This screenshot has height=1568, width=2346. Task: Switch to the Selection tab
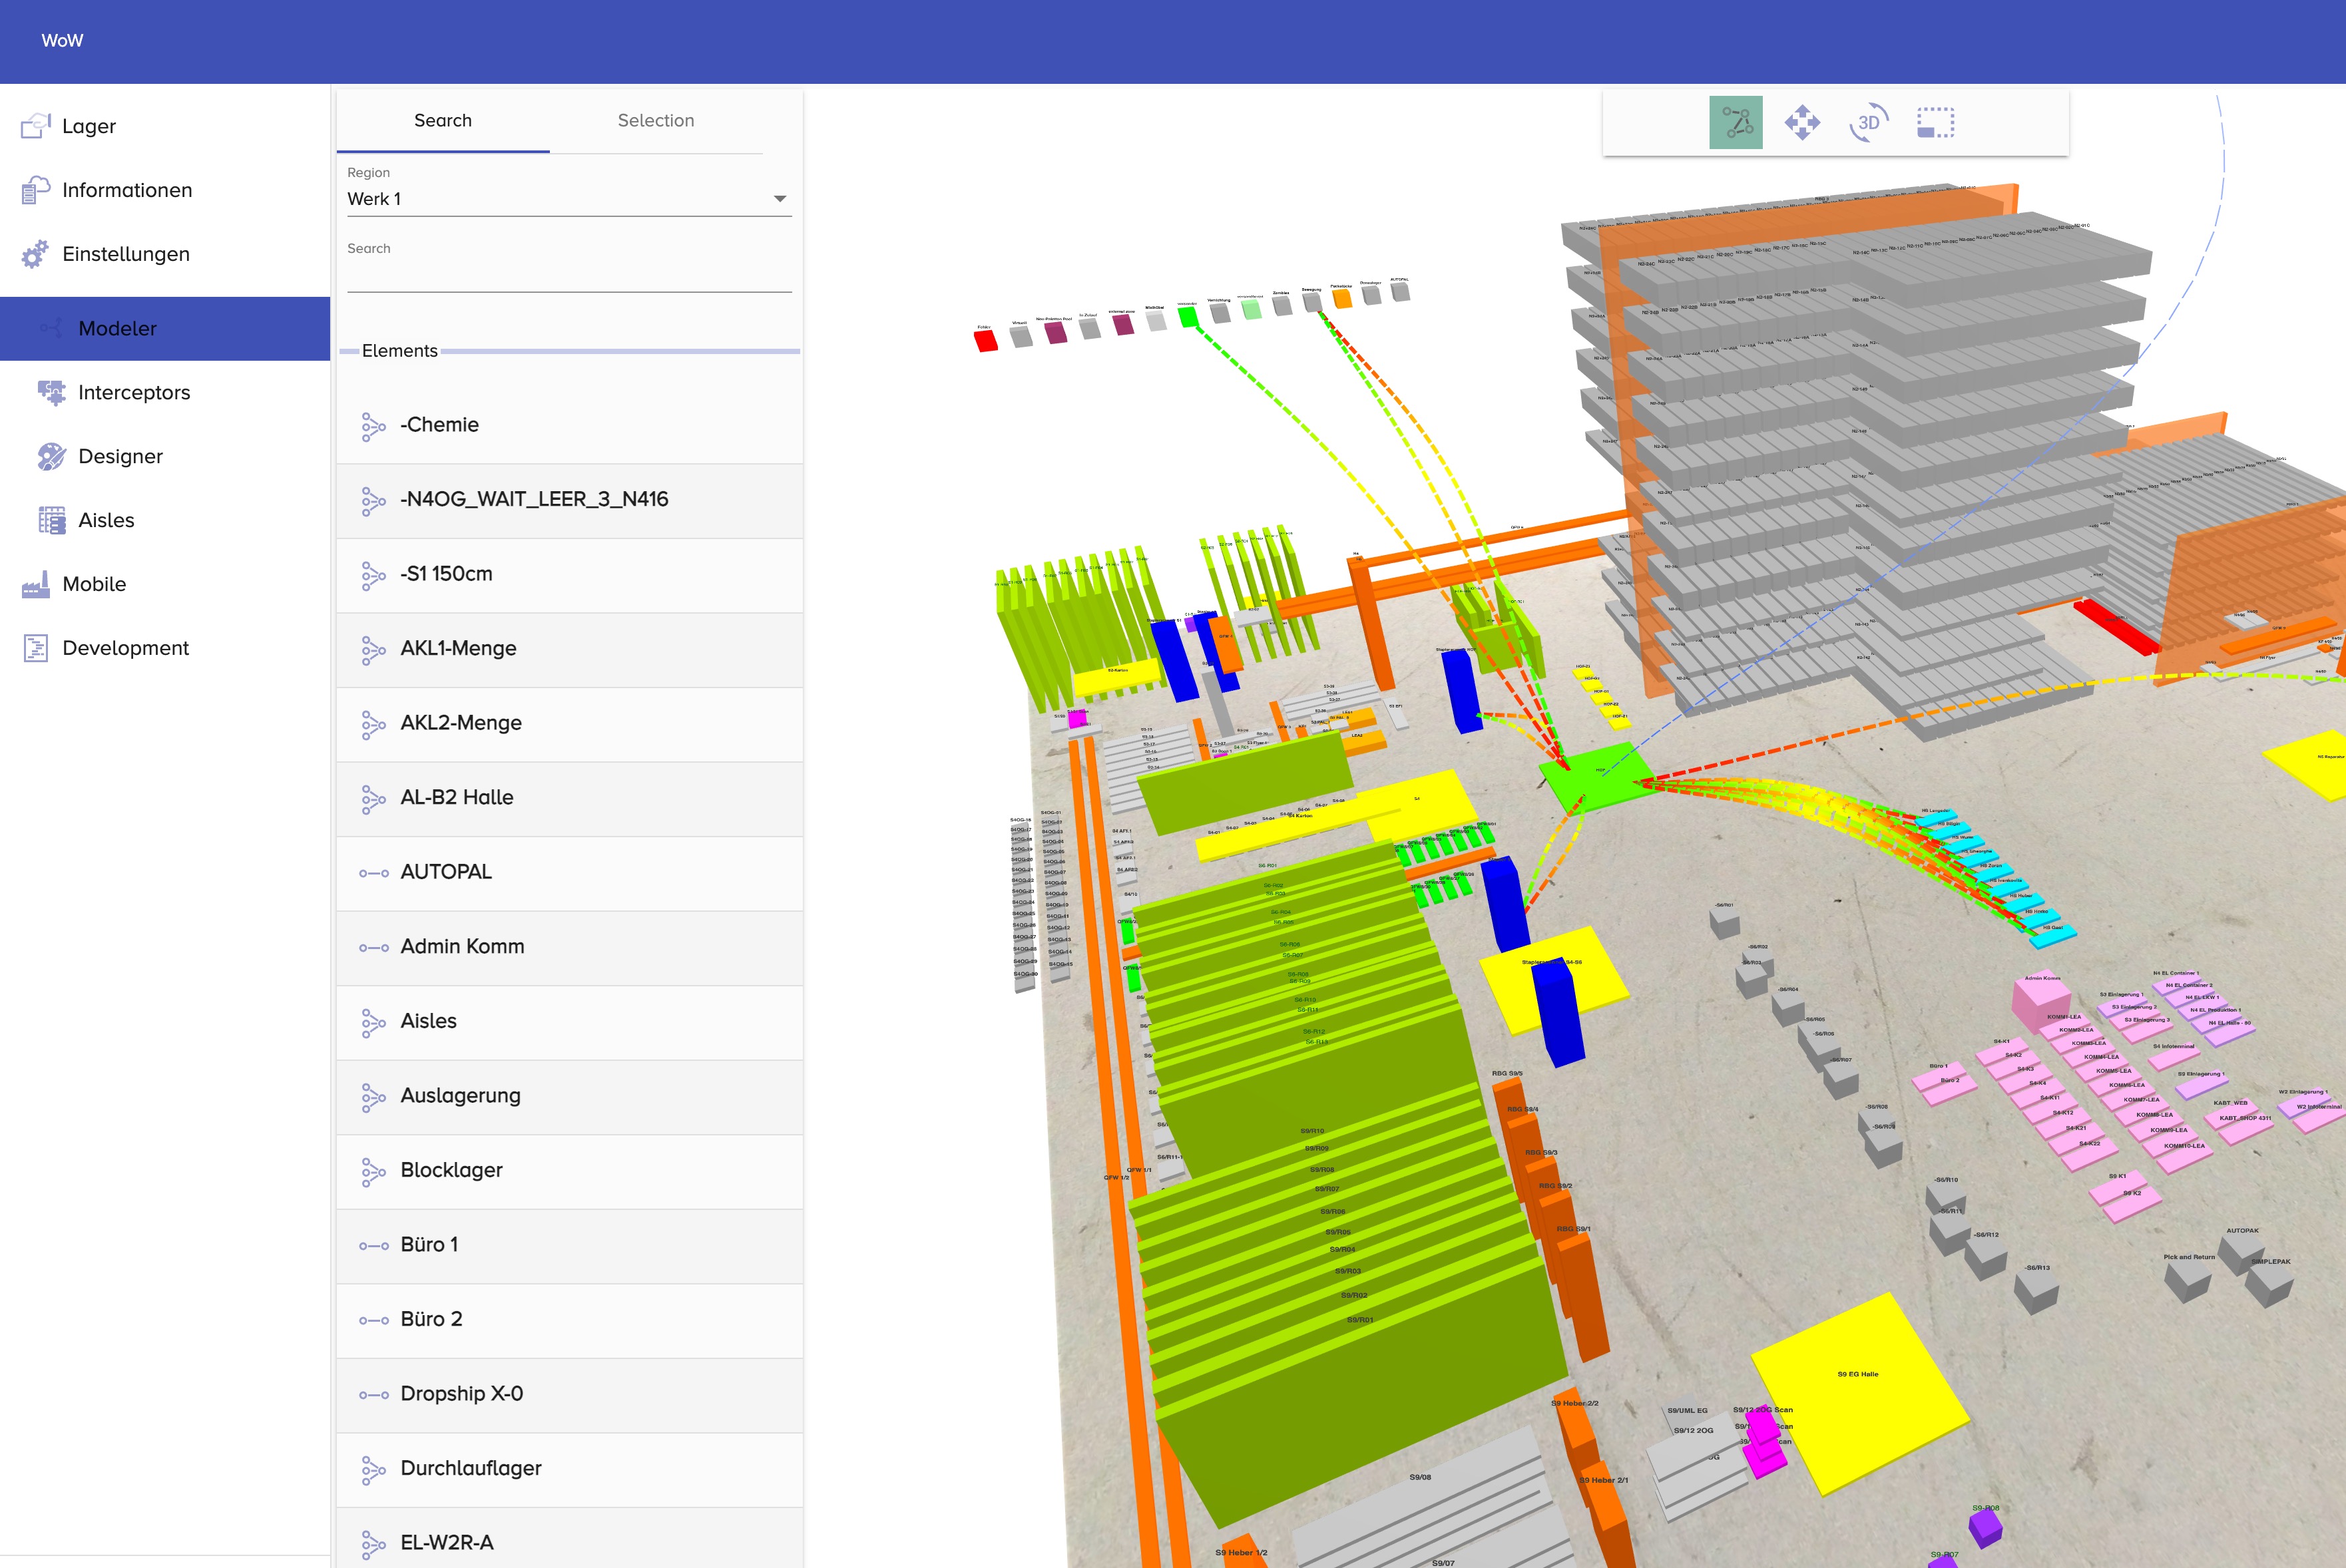coord(655,120)
